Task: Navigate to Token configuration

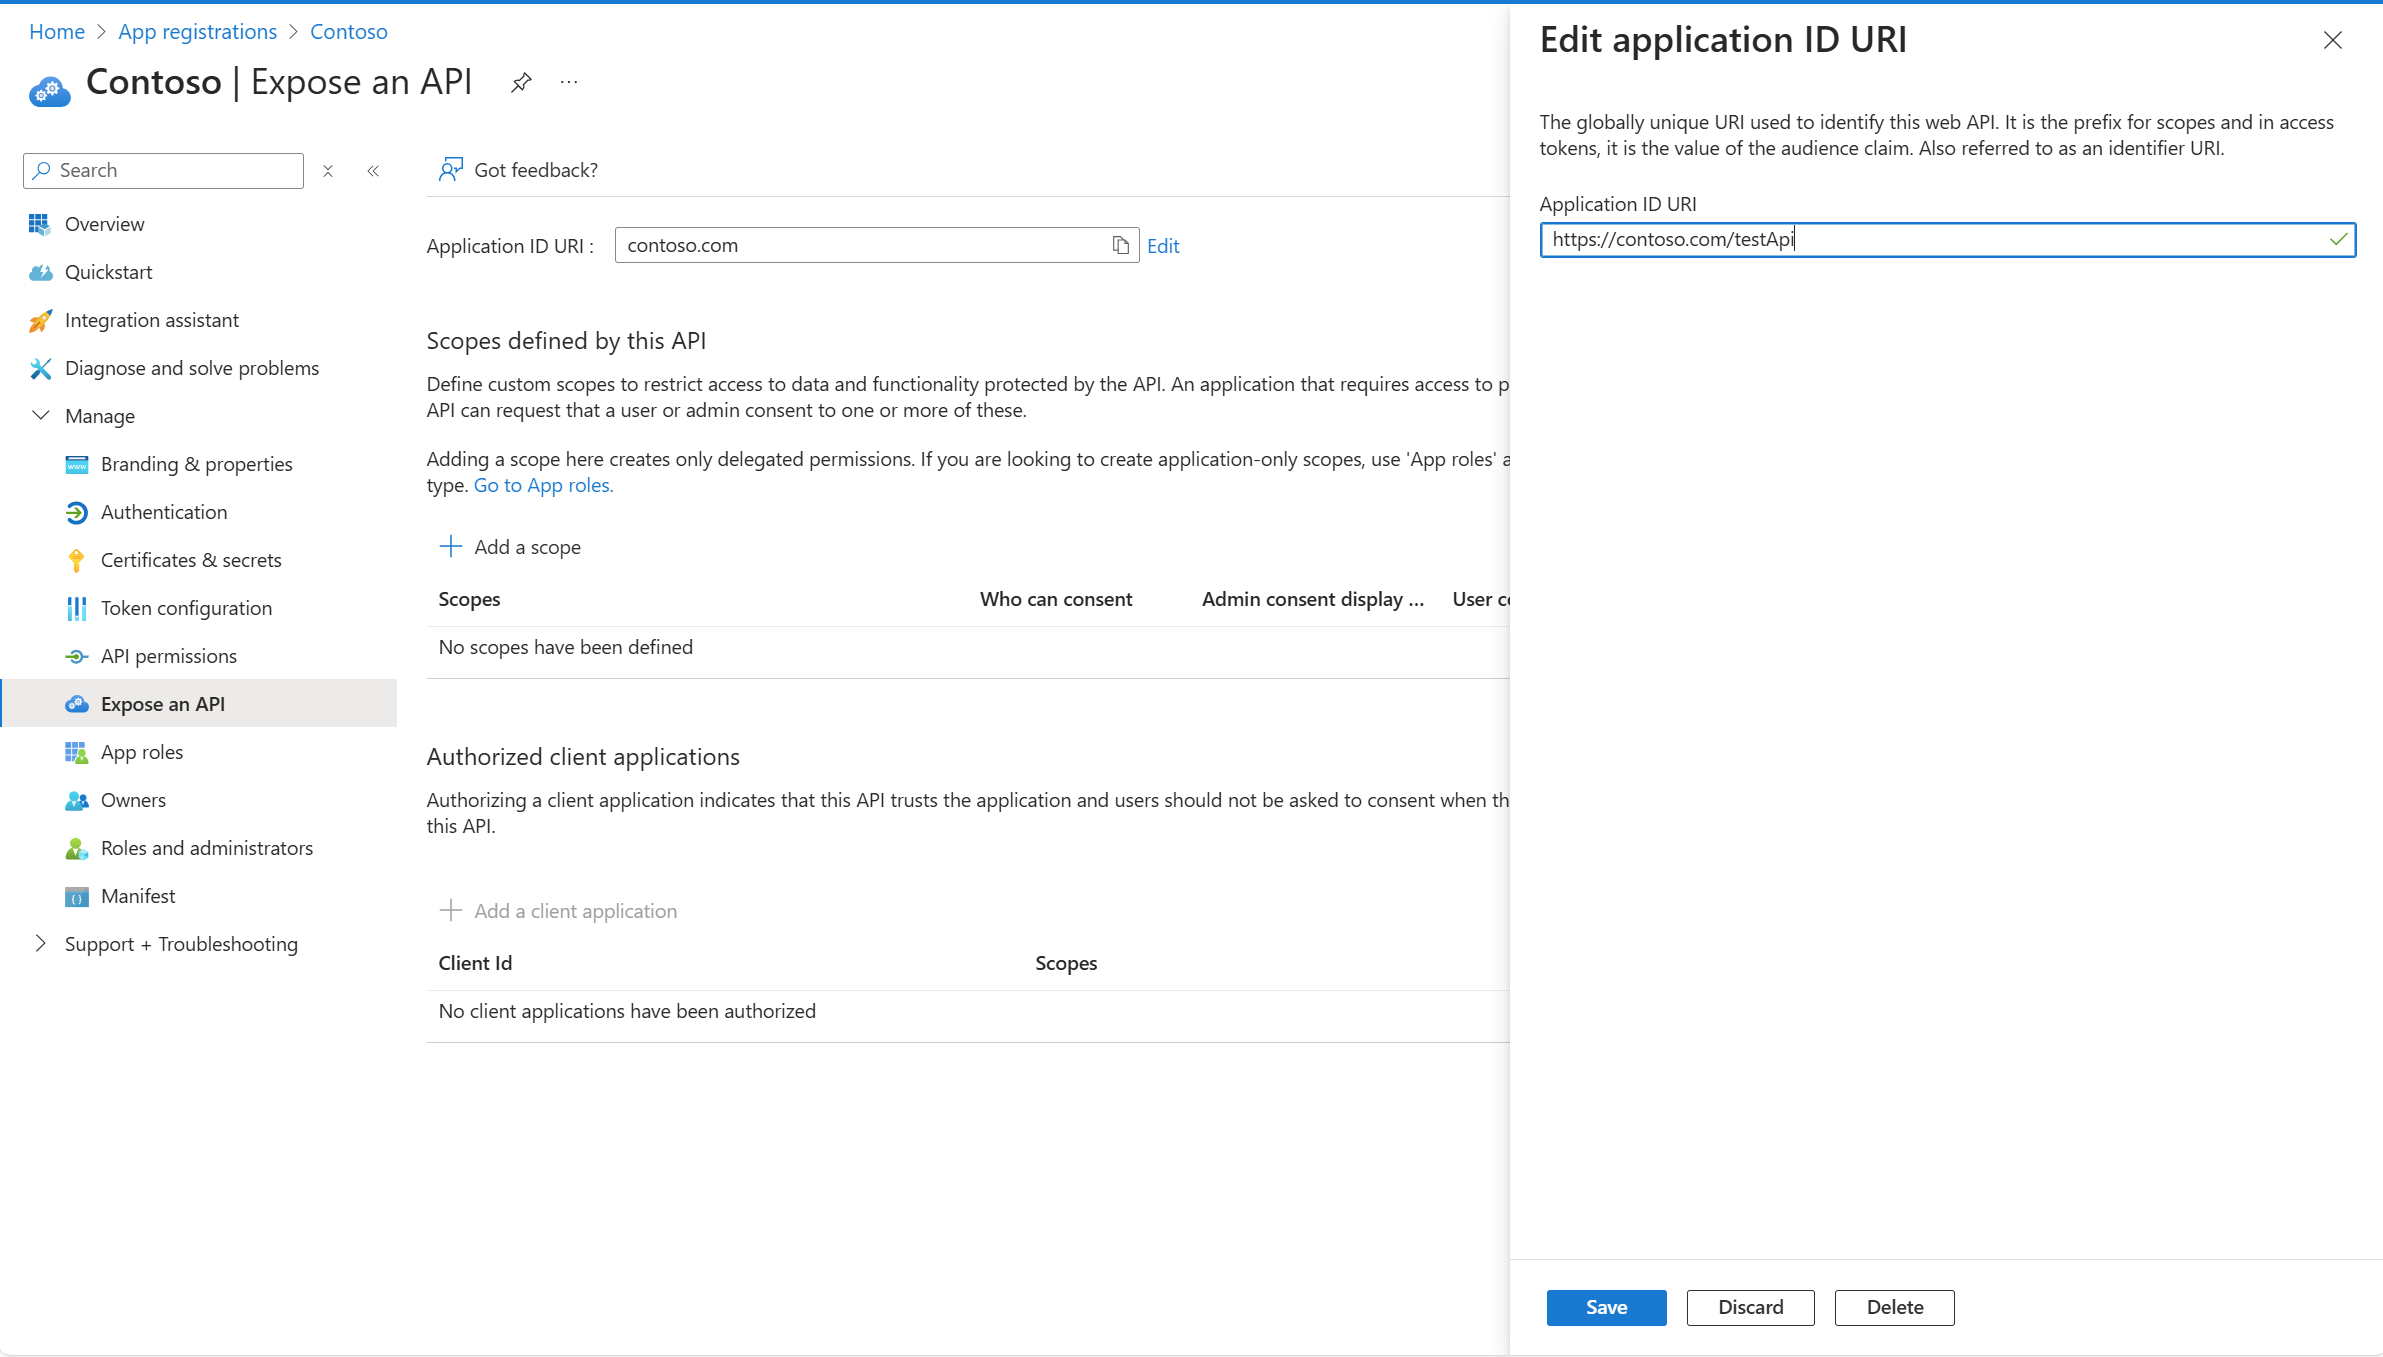Action: click(x=186, y=608)
